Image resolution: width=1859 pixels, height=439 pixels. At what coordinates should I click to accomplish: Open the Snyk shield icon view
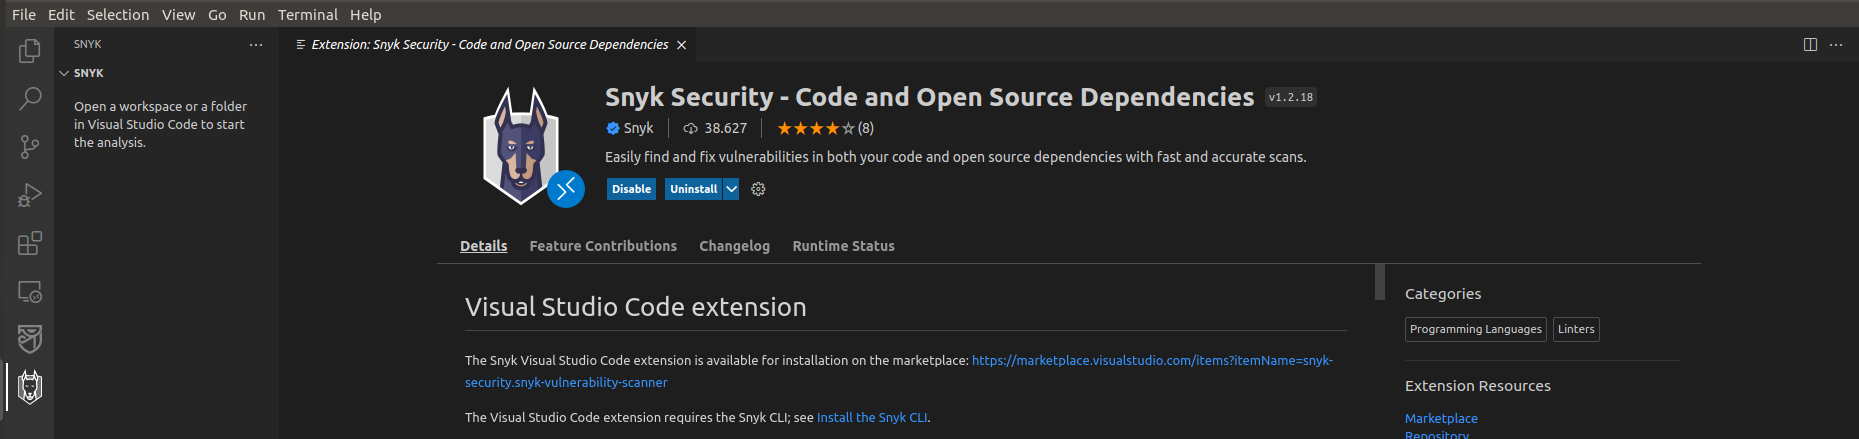(x=30, y=339)
